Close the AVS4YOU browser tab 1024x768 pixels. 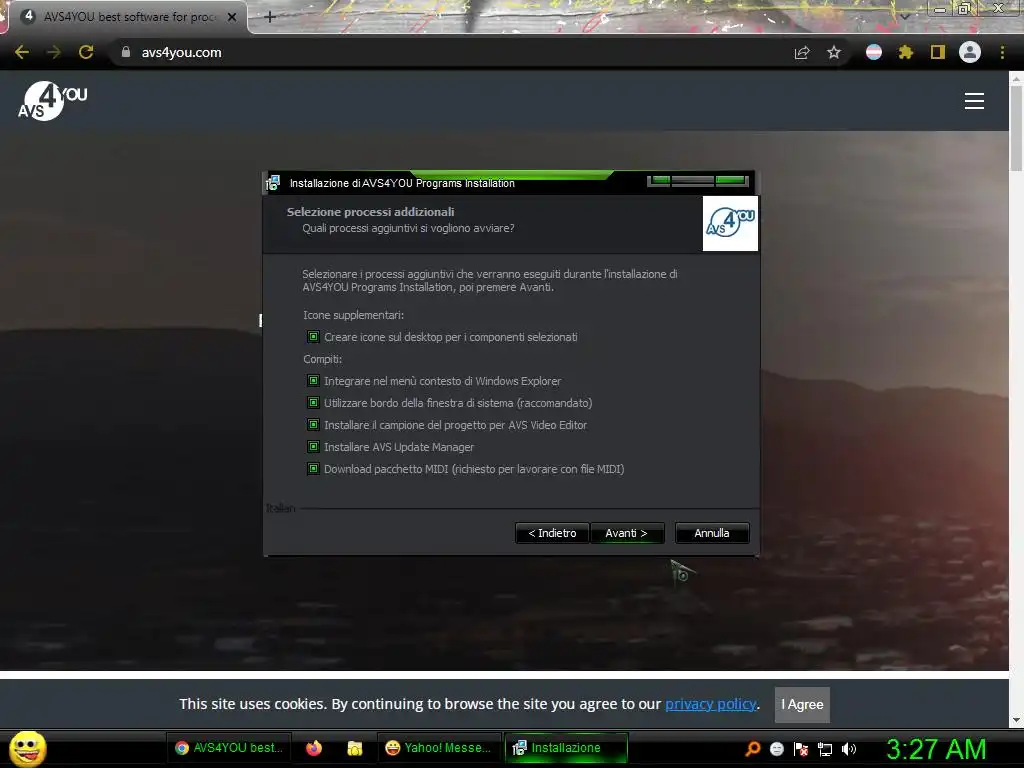[x=232, y=17]
